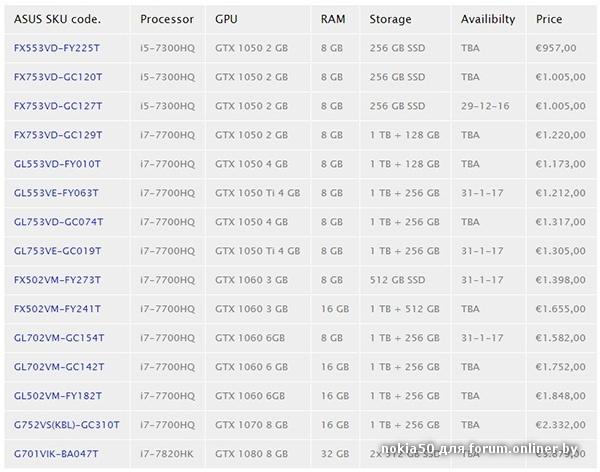The image size is (600, 472).
Task: Open the FX502VM-FY273T SKU link
Action: (57, 280)
